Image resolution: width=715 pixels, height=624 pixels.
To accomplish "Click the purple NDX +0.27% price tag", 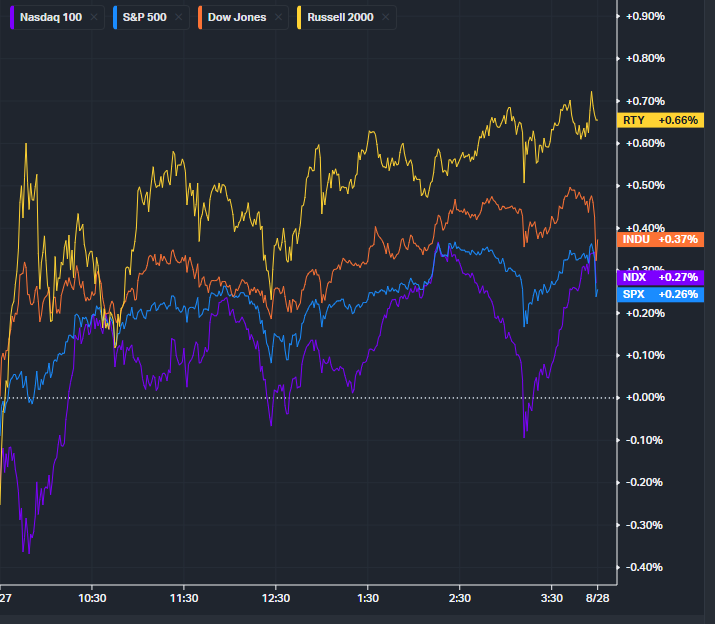I will [x=661, y=278].
